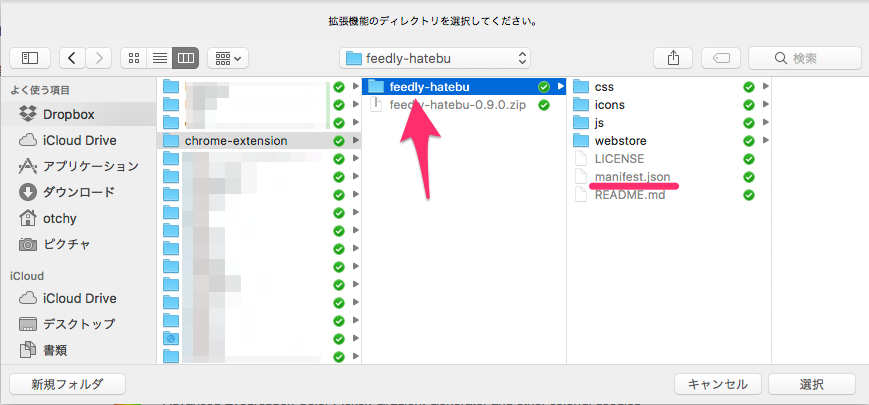Image resolution: width=869 pixels, height=405 pixels.
Task: Open 書類 in the sidebar
Action: point(78,350)
